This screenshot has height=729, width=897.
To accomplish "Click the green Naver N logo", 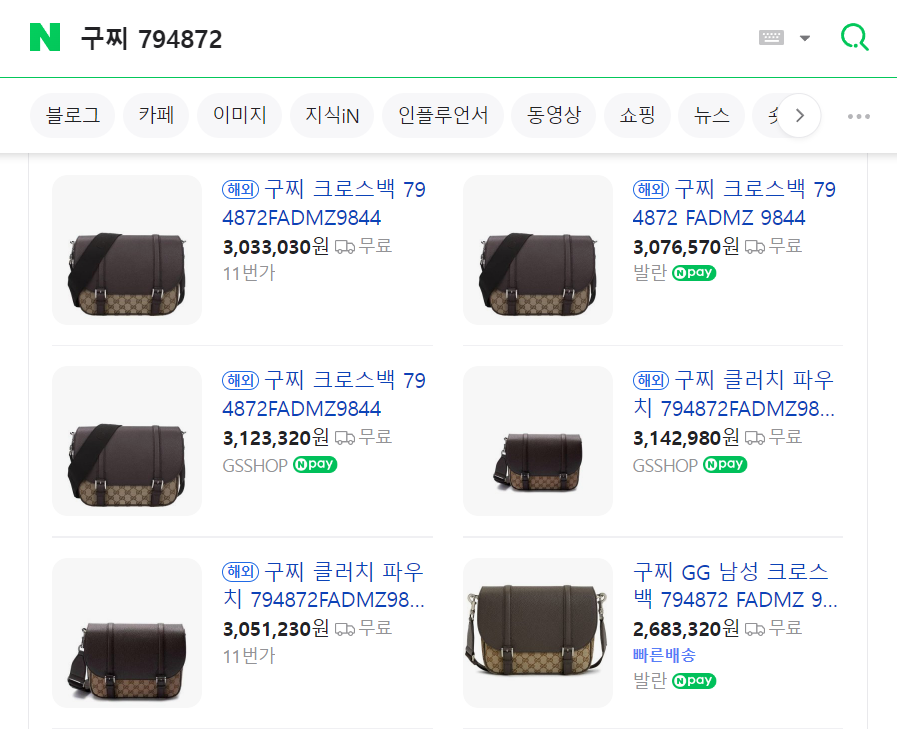I will tap(45, 38).
